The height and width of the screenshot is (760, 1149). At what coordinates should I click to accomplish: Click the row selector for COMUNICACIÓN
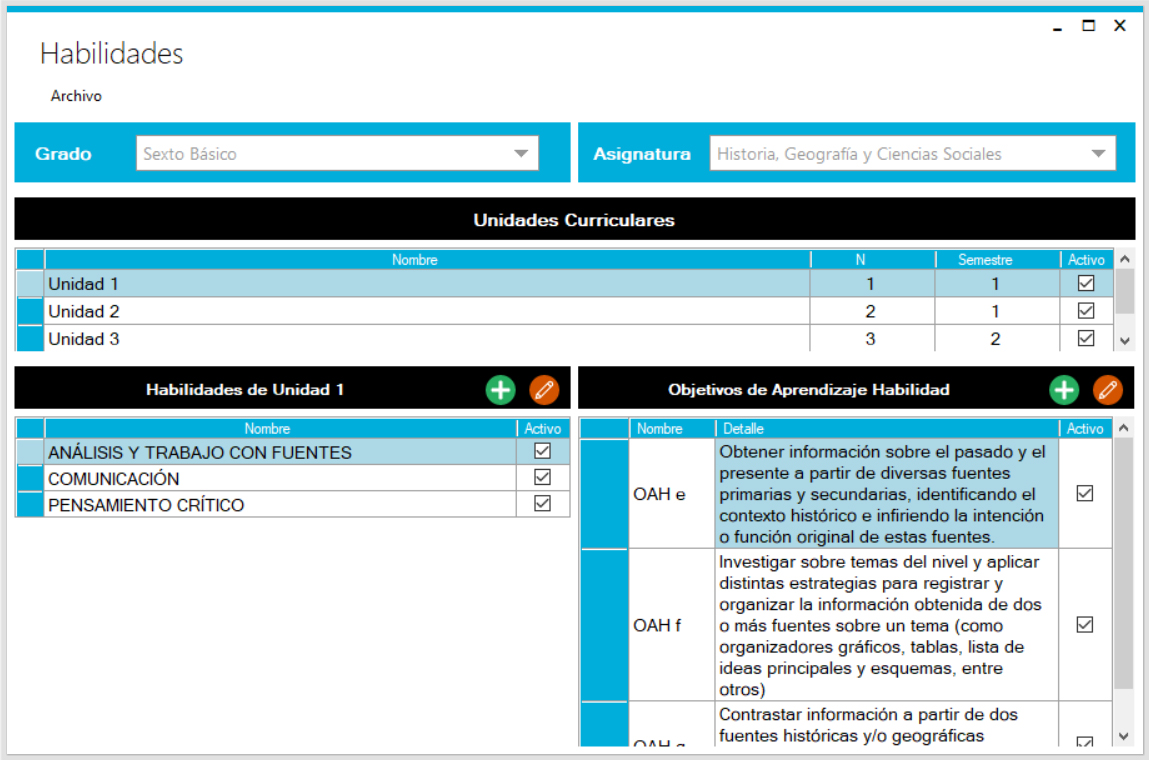pyautogui.click(x=30, y=479)
